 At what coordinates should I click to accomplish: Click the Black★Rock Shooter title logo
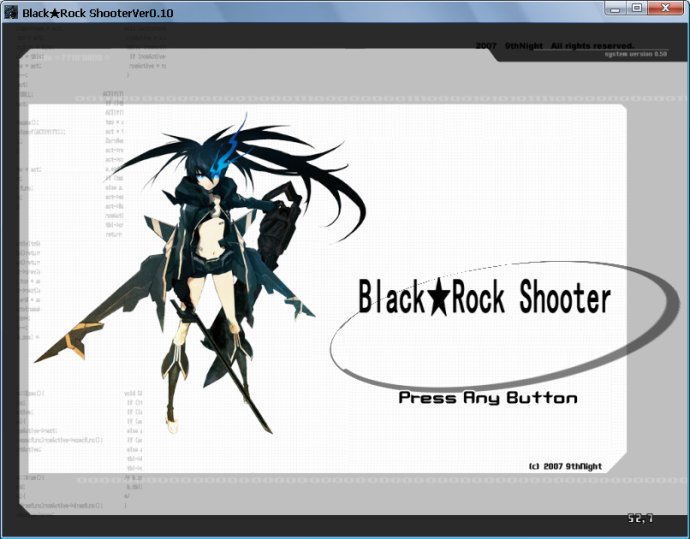485,297
